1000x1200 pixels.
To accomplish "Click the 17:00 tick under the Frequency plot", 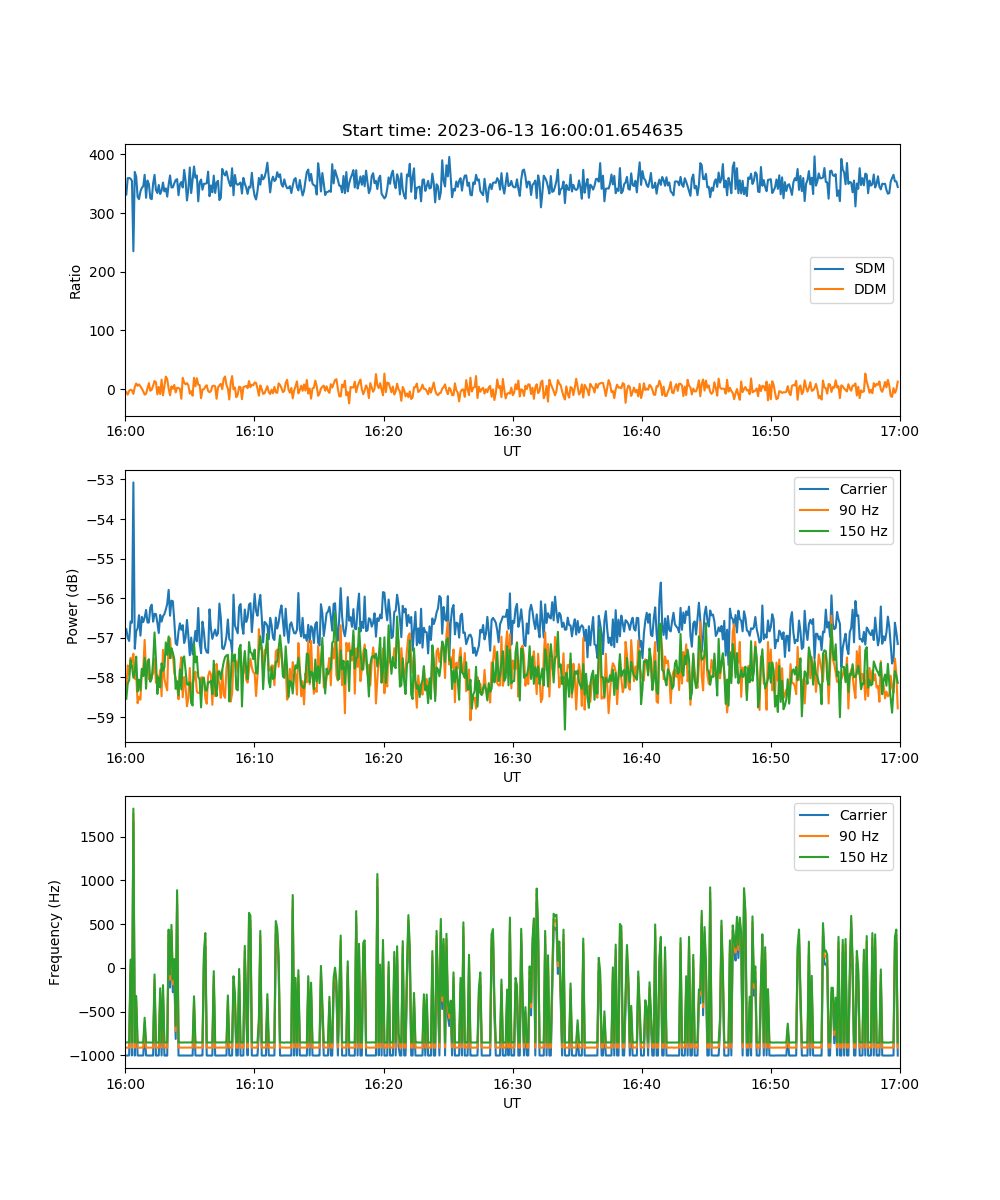I will pyautogui.click(x=900, y=1083).
